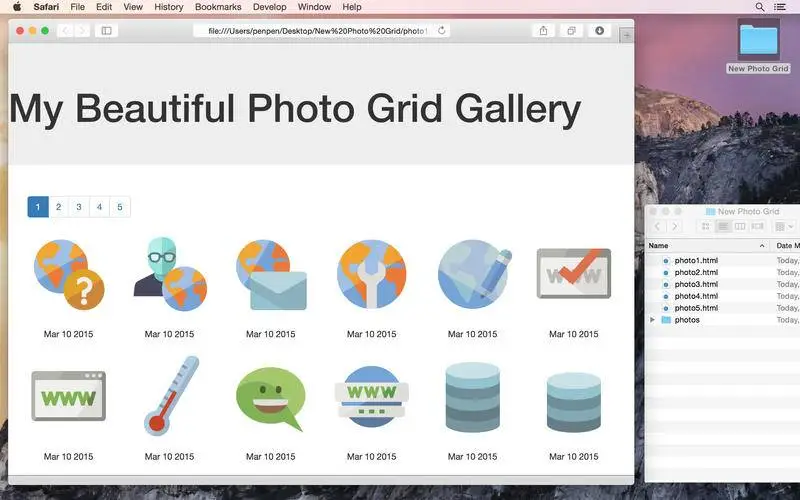Click the Safari Share toolbar icon
800x500 pixels.
coord(543,31)
